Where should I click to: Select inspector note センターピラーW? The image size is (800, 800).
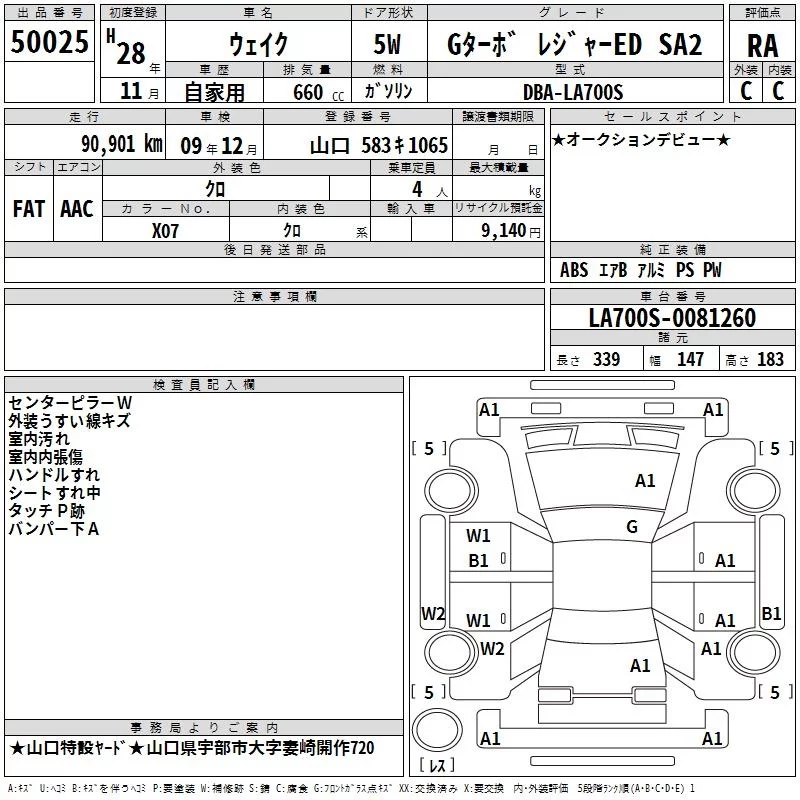click(70, 403)
